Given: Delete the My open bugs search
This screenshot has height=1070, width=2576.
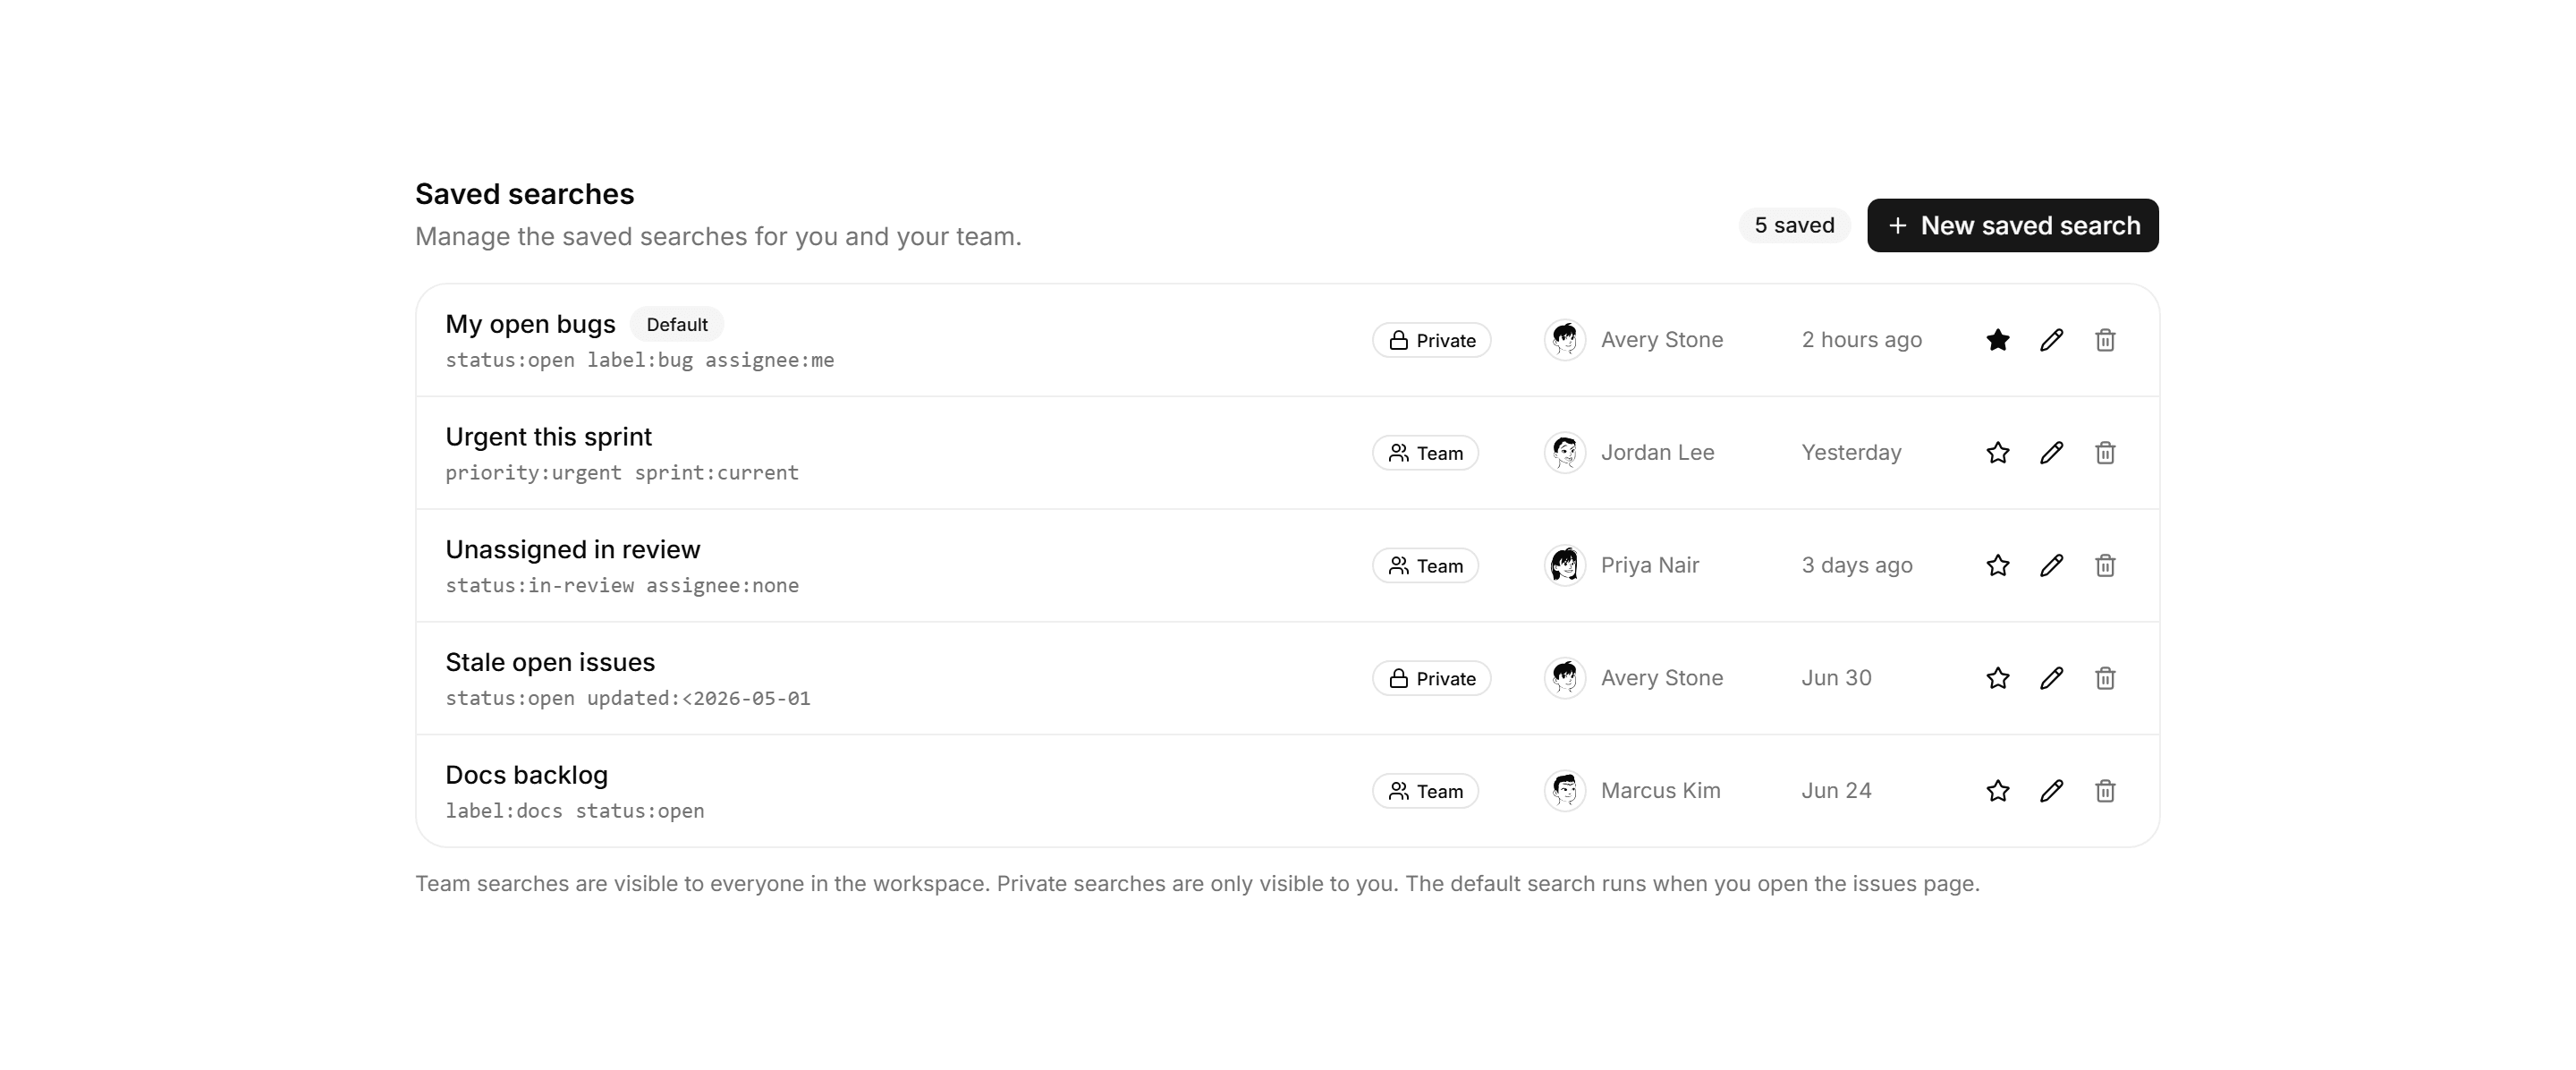Looking at the screenshot, I should (2105, 340).
